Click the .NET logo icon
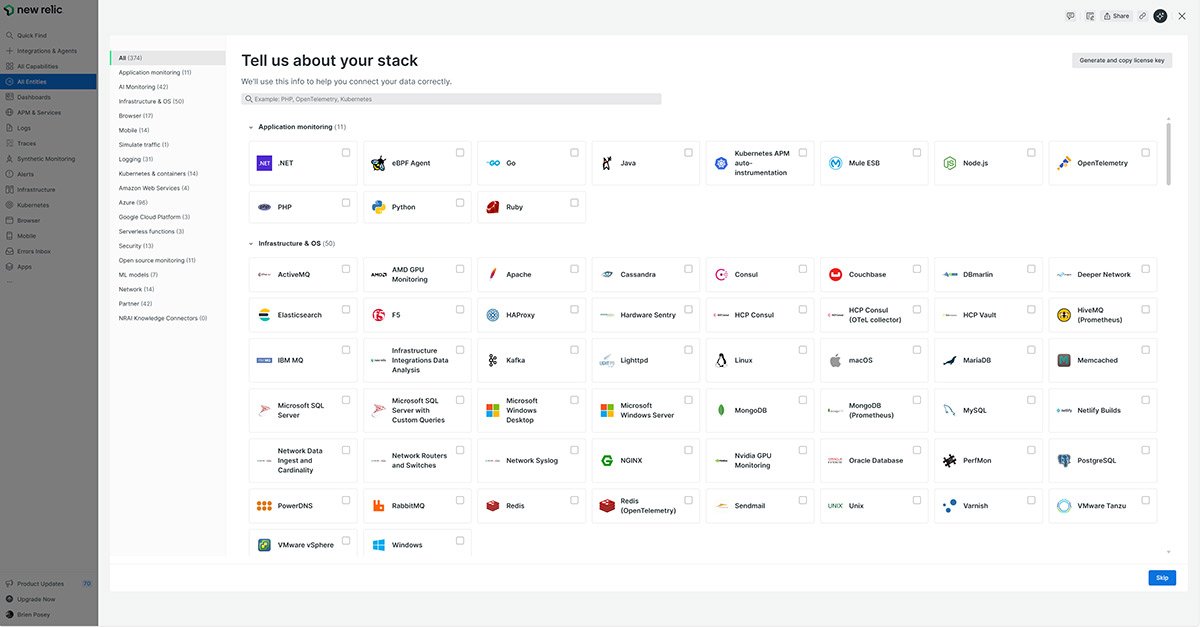This screenshot has height=627, width=1200. tap(264, 163)
